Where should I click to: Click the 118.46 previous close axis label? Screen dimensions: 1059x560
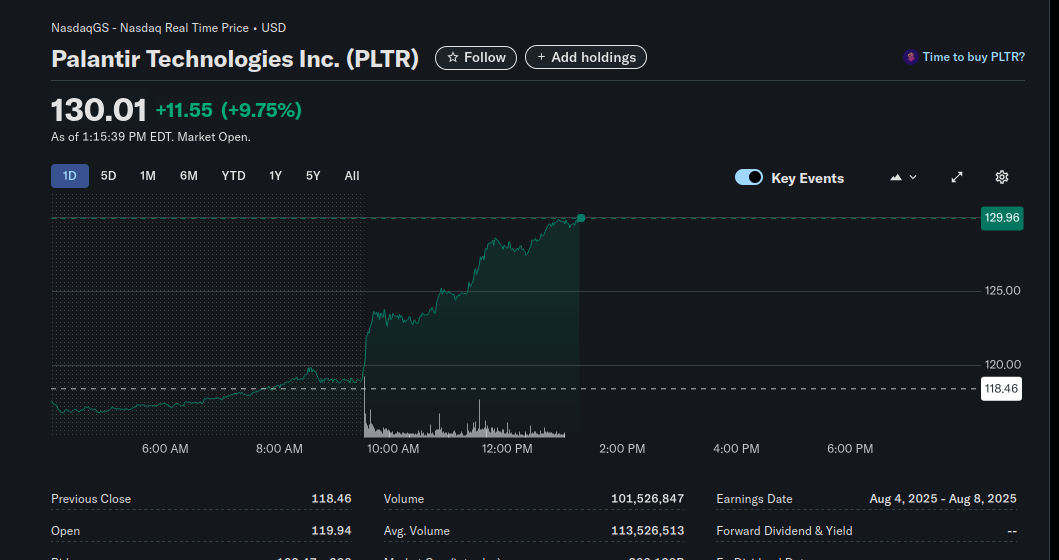[1001, 388]
